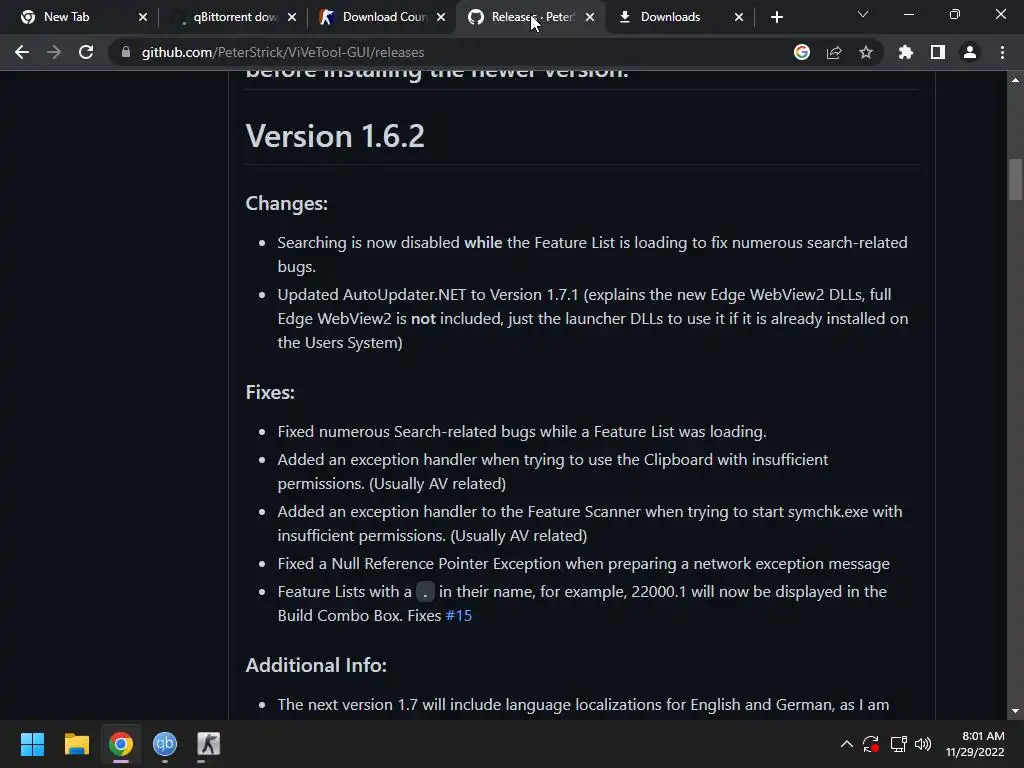Screen dimensions: 1024x768
Task: Open the volume speaker control
Action: (923, 744)
